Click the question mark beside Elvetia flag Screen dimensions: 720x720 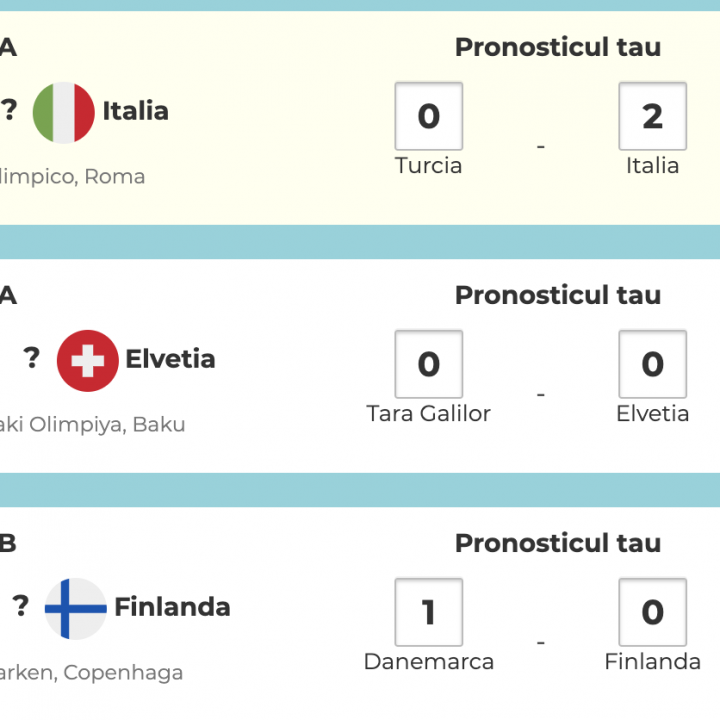click(x=32, y=358)
